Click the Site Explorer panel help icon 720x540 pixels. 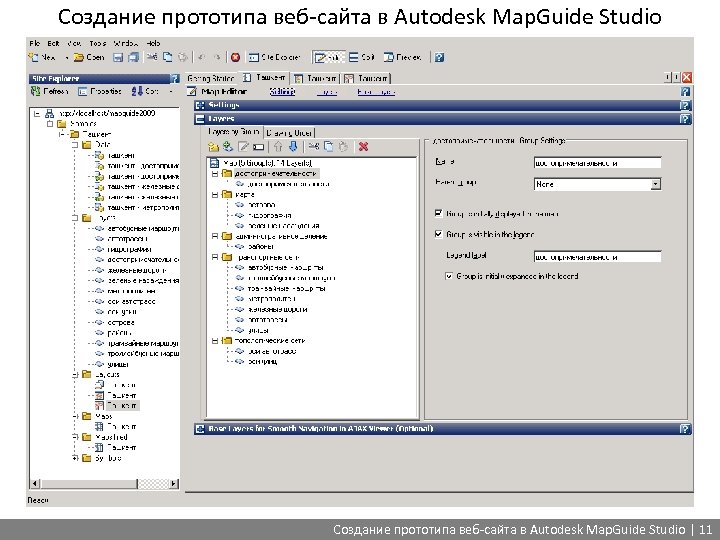click(x=174, y=79)
